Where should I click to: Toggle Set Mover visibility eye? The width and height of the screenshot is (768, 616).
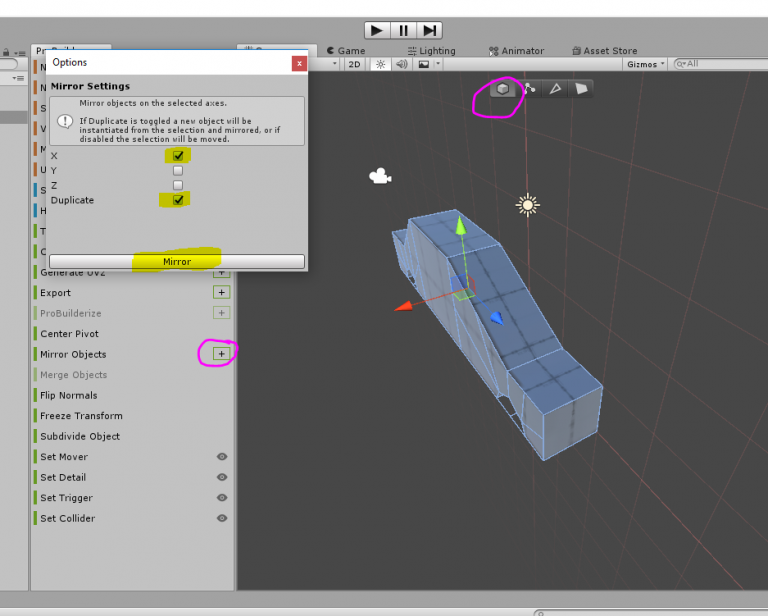click(x=222, y=457)
